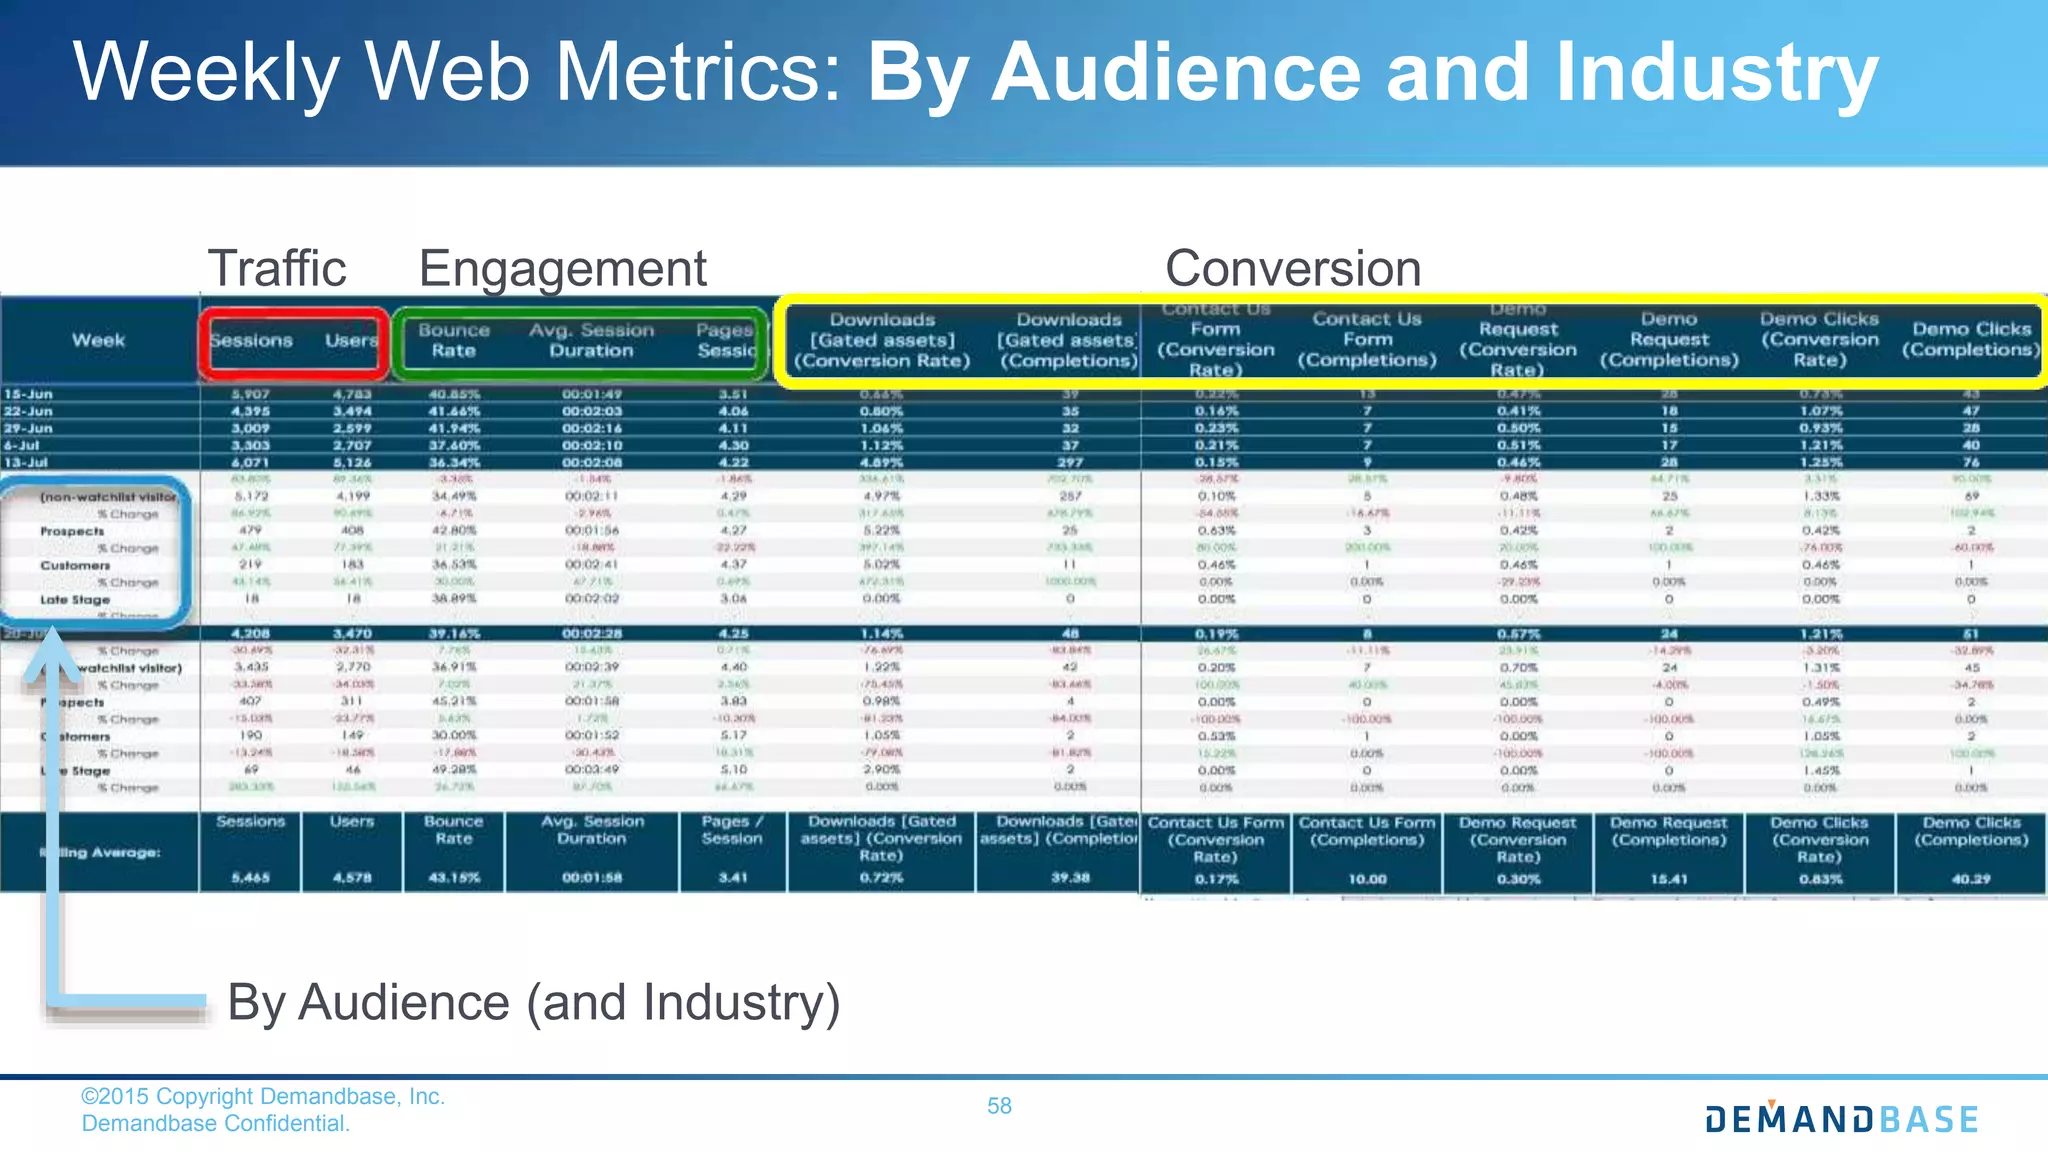The width and height of the screenshot is (2048, 1152).
Task: Click the Prospects label inside blue box
Action: 72,531
